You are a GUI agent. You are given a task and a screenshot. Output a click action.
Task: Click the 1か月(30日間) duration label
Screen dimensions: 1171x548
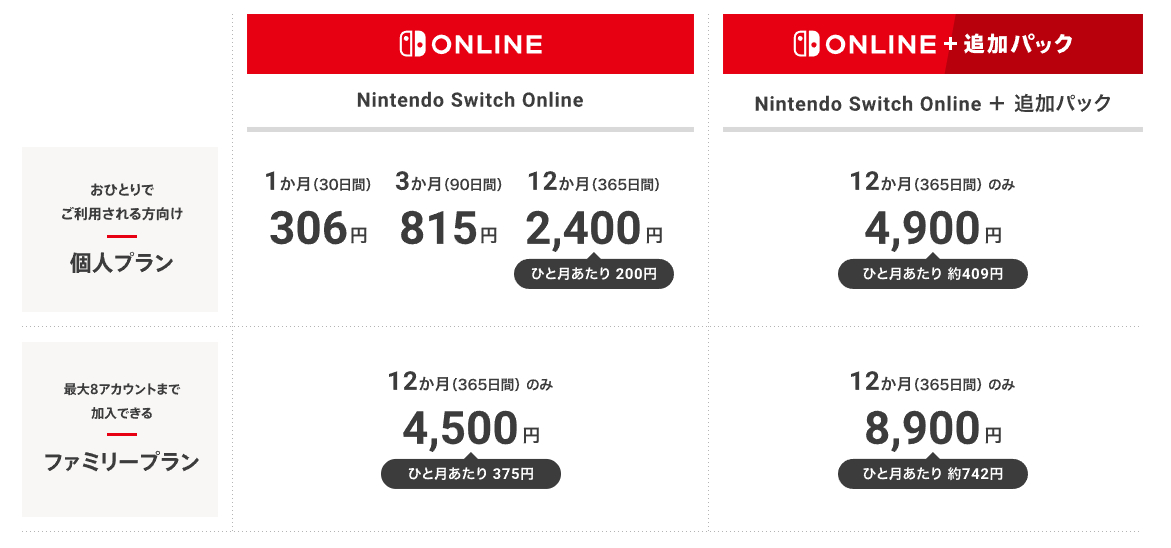pyautogui.click(x=318, y=184)
